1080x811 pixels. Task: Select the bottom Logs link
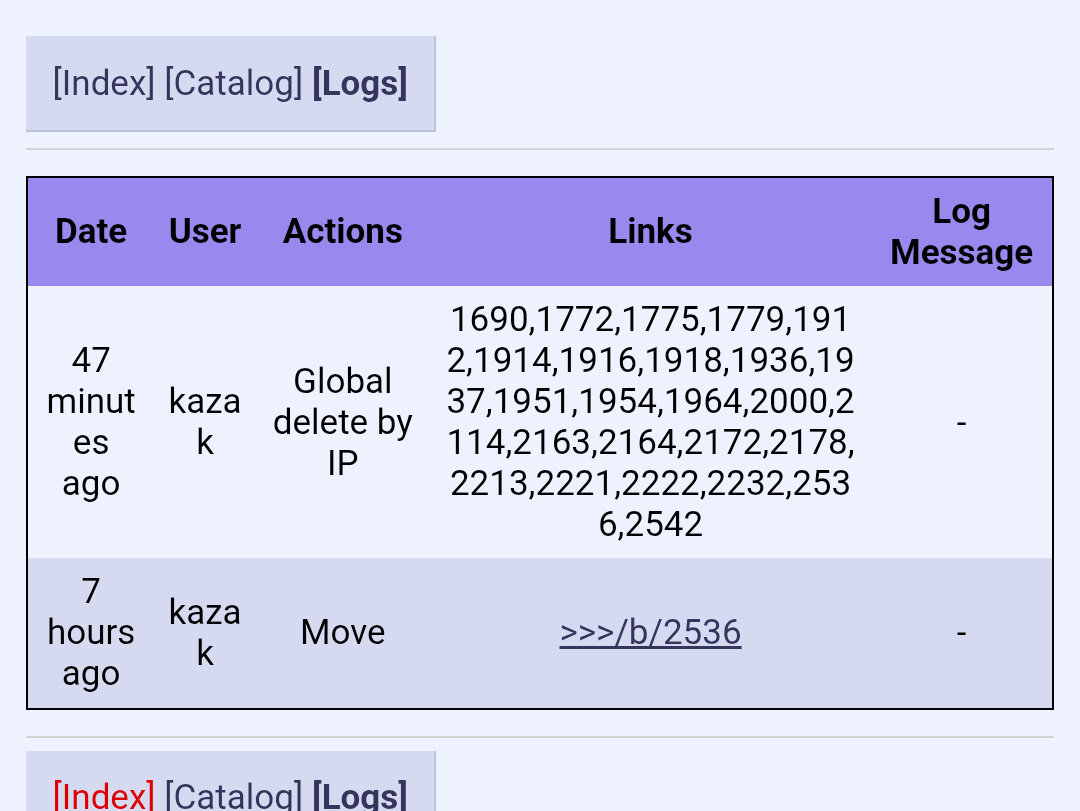[x=360, y=796]
